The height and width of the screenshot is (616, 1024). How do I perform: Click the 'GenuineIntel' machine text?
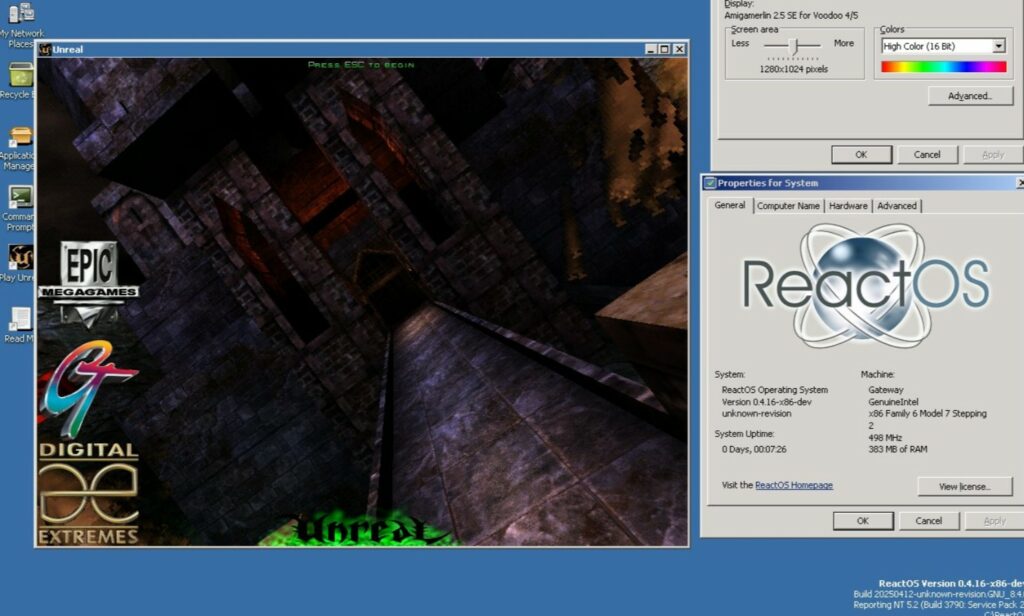893,402
